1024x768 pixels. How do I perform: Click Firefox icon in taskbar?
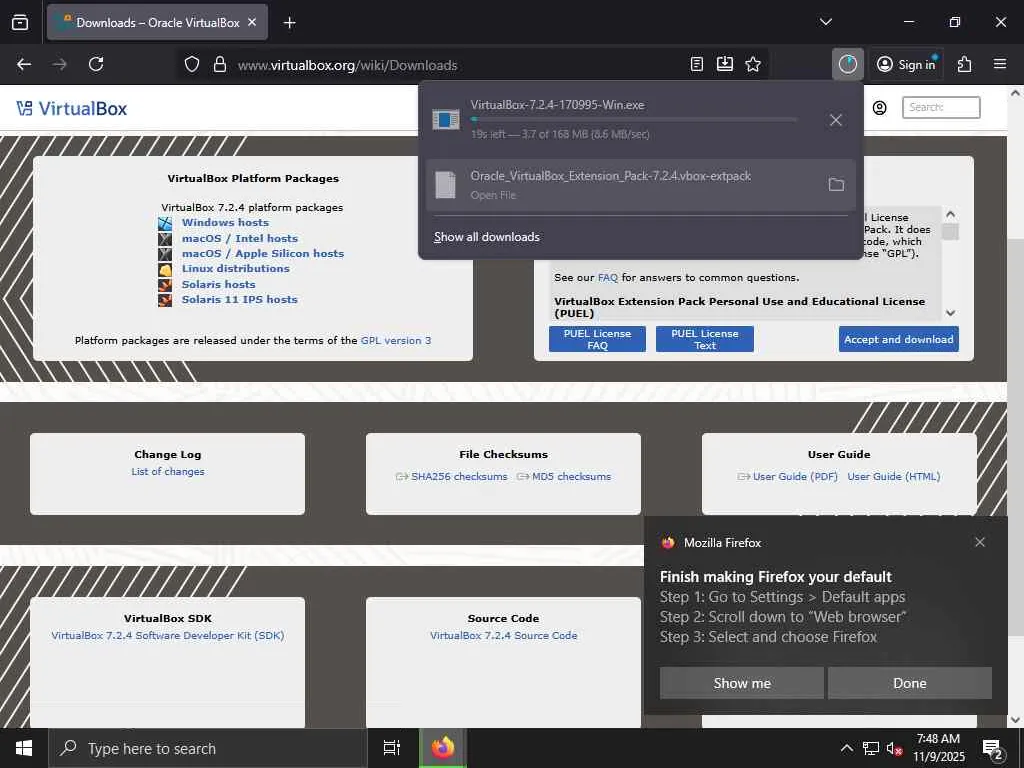[443, 748]
